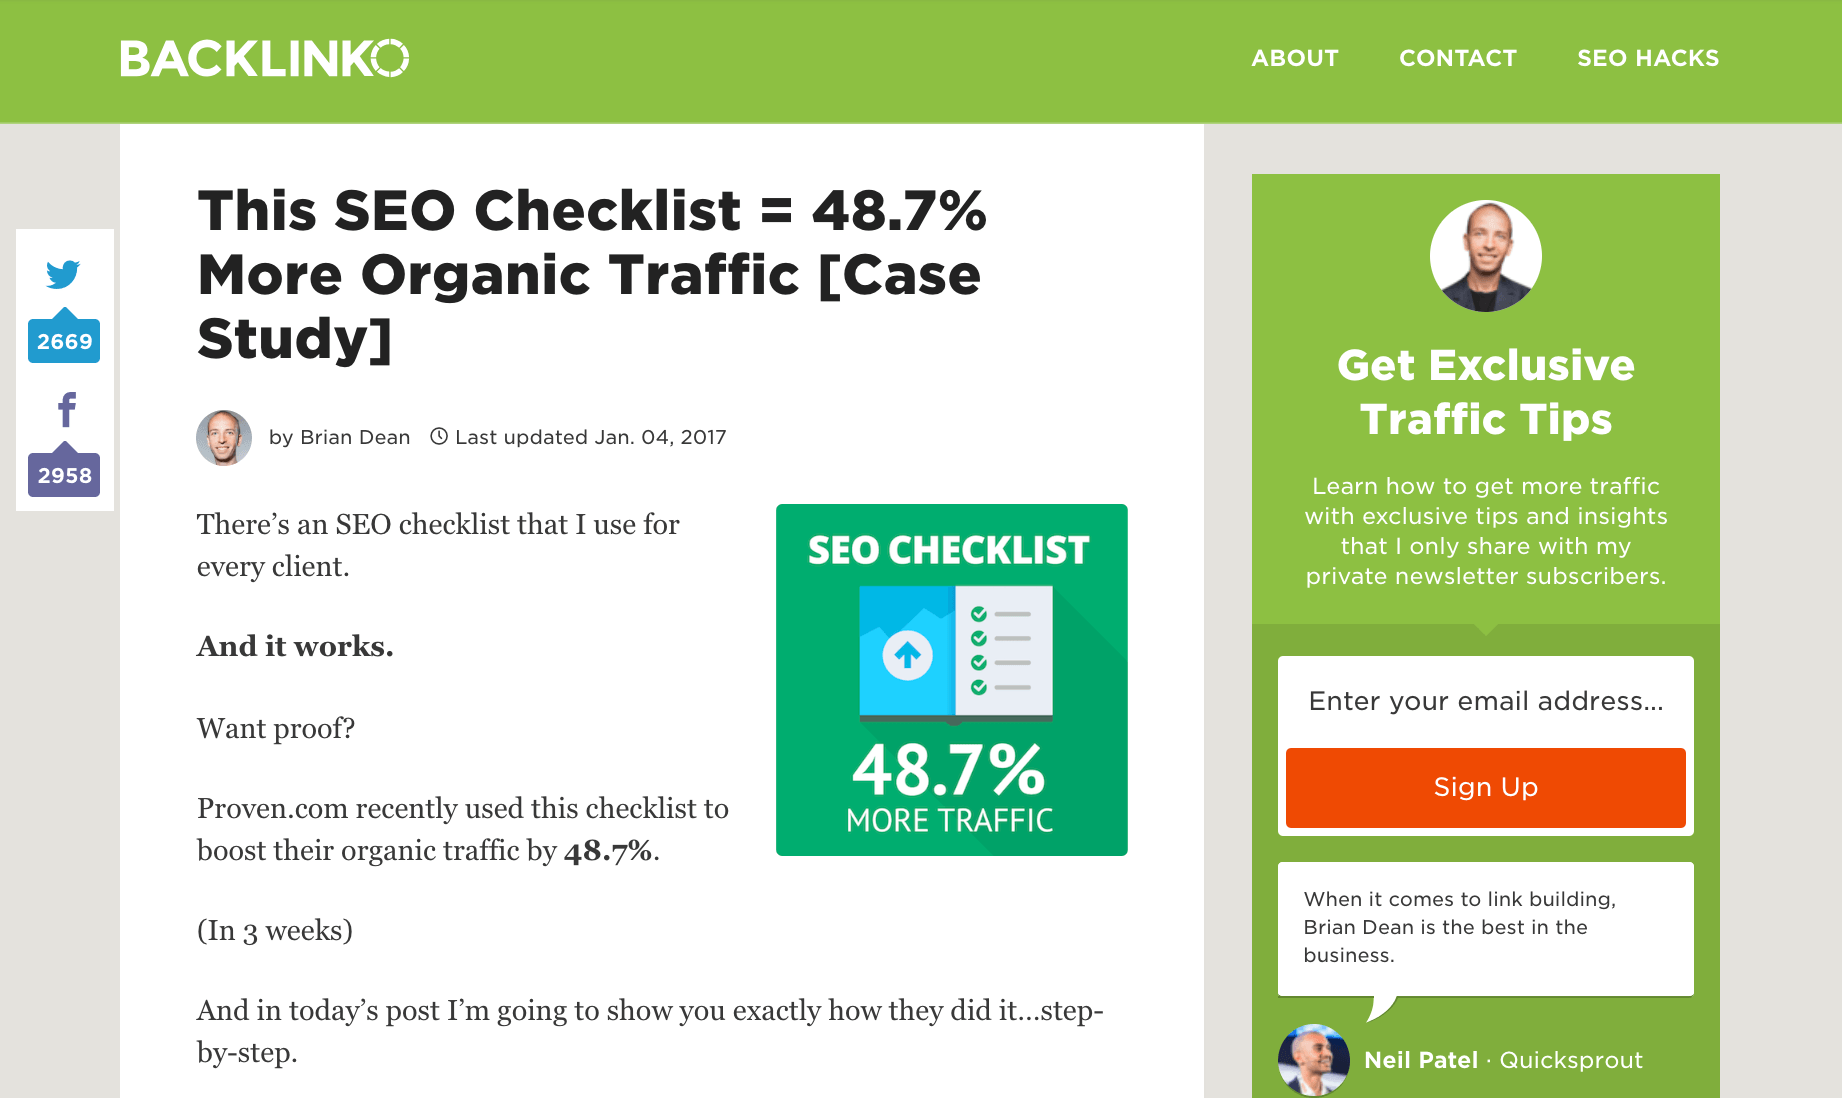Click the Neil Patel name text
Image resolution: width=1842 pixels, height=1098 pixels.
pos(1420,1060)
